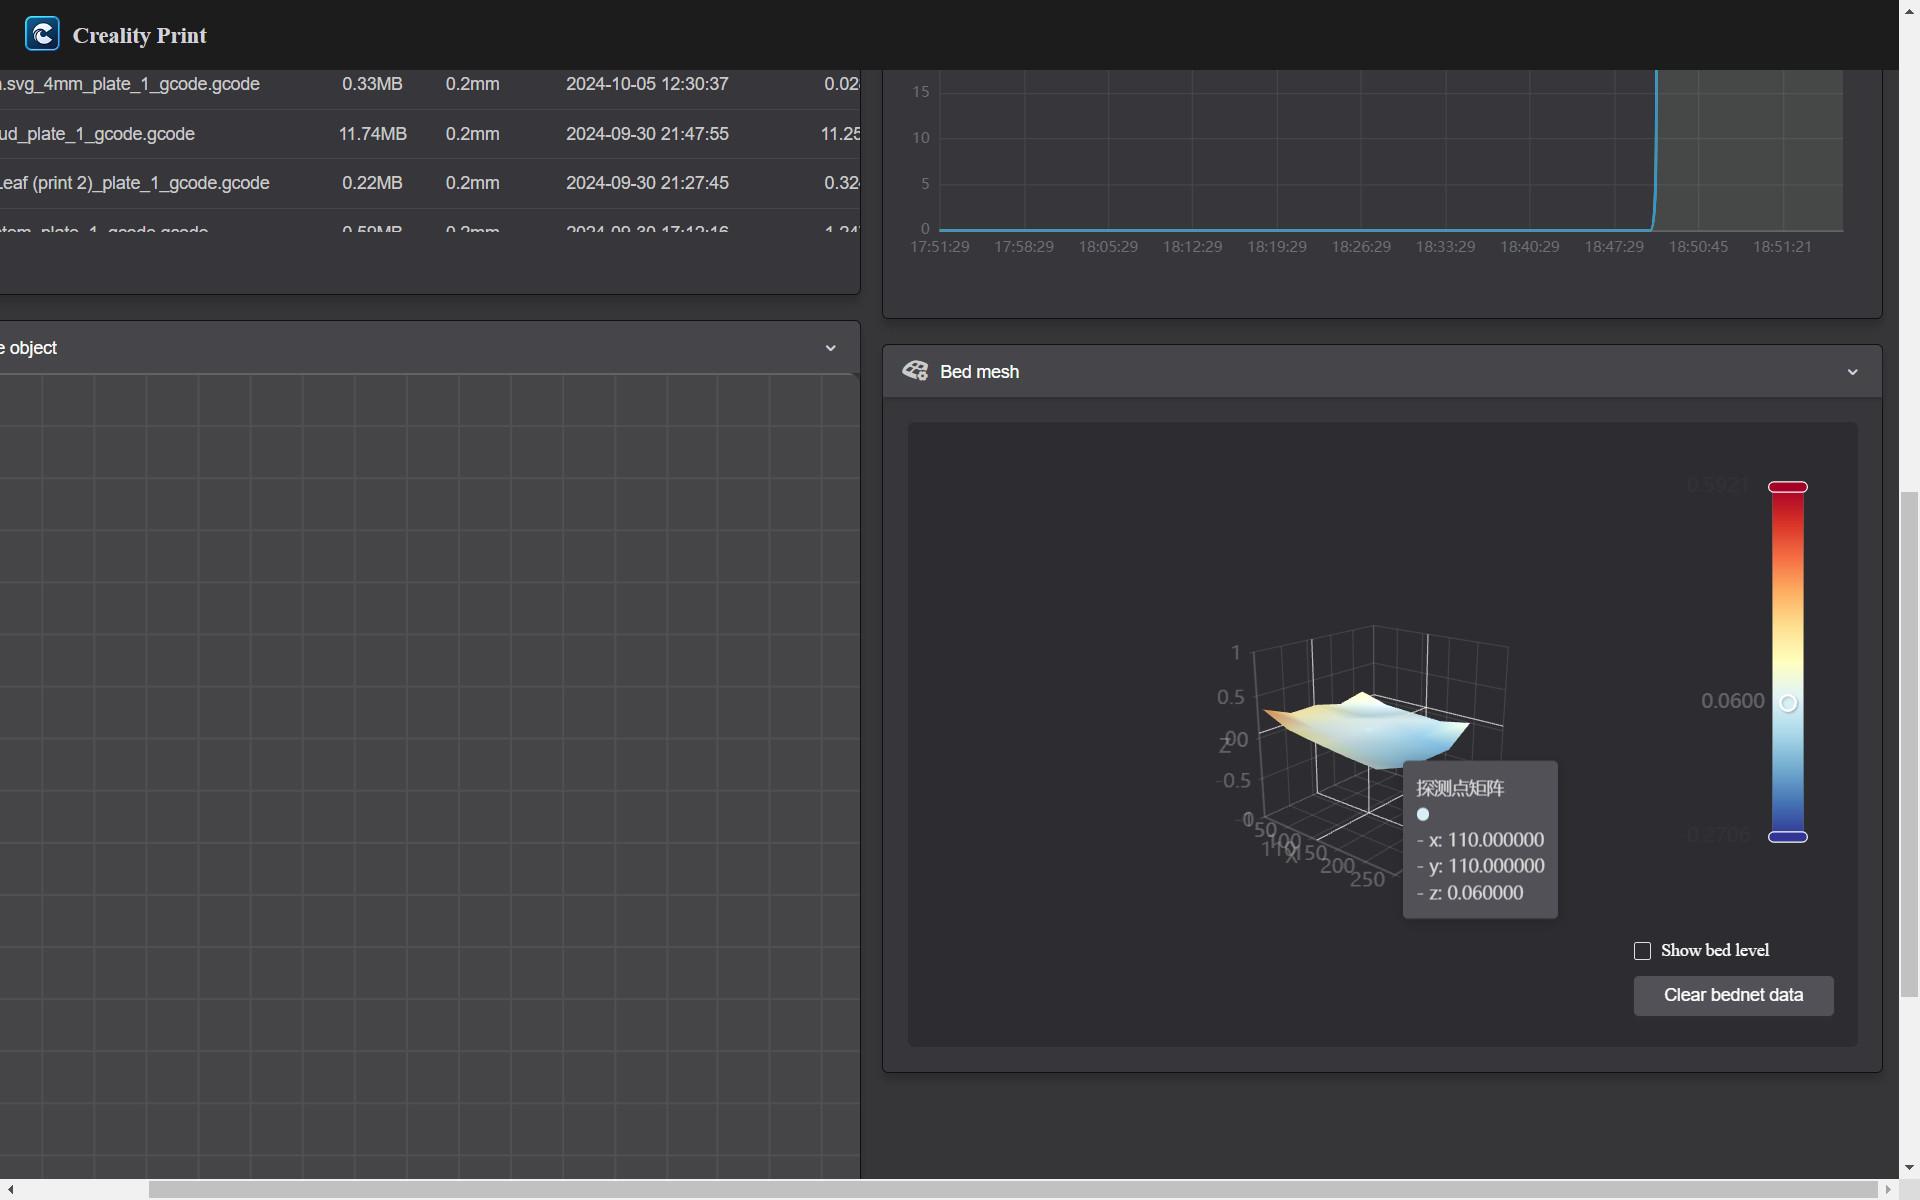
Task: Click the Bed mesh panel header
Action: tap(1382, 371)
